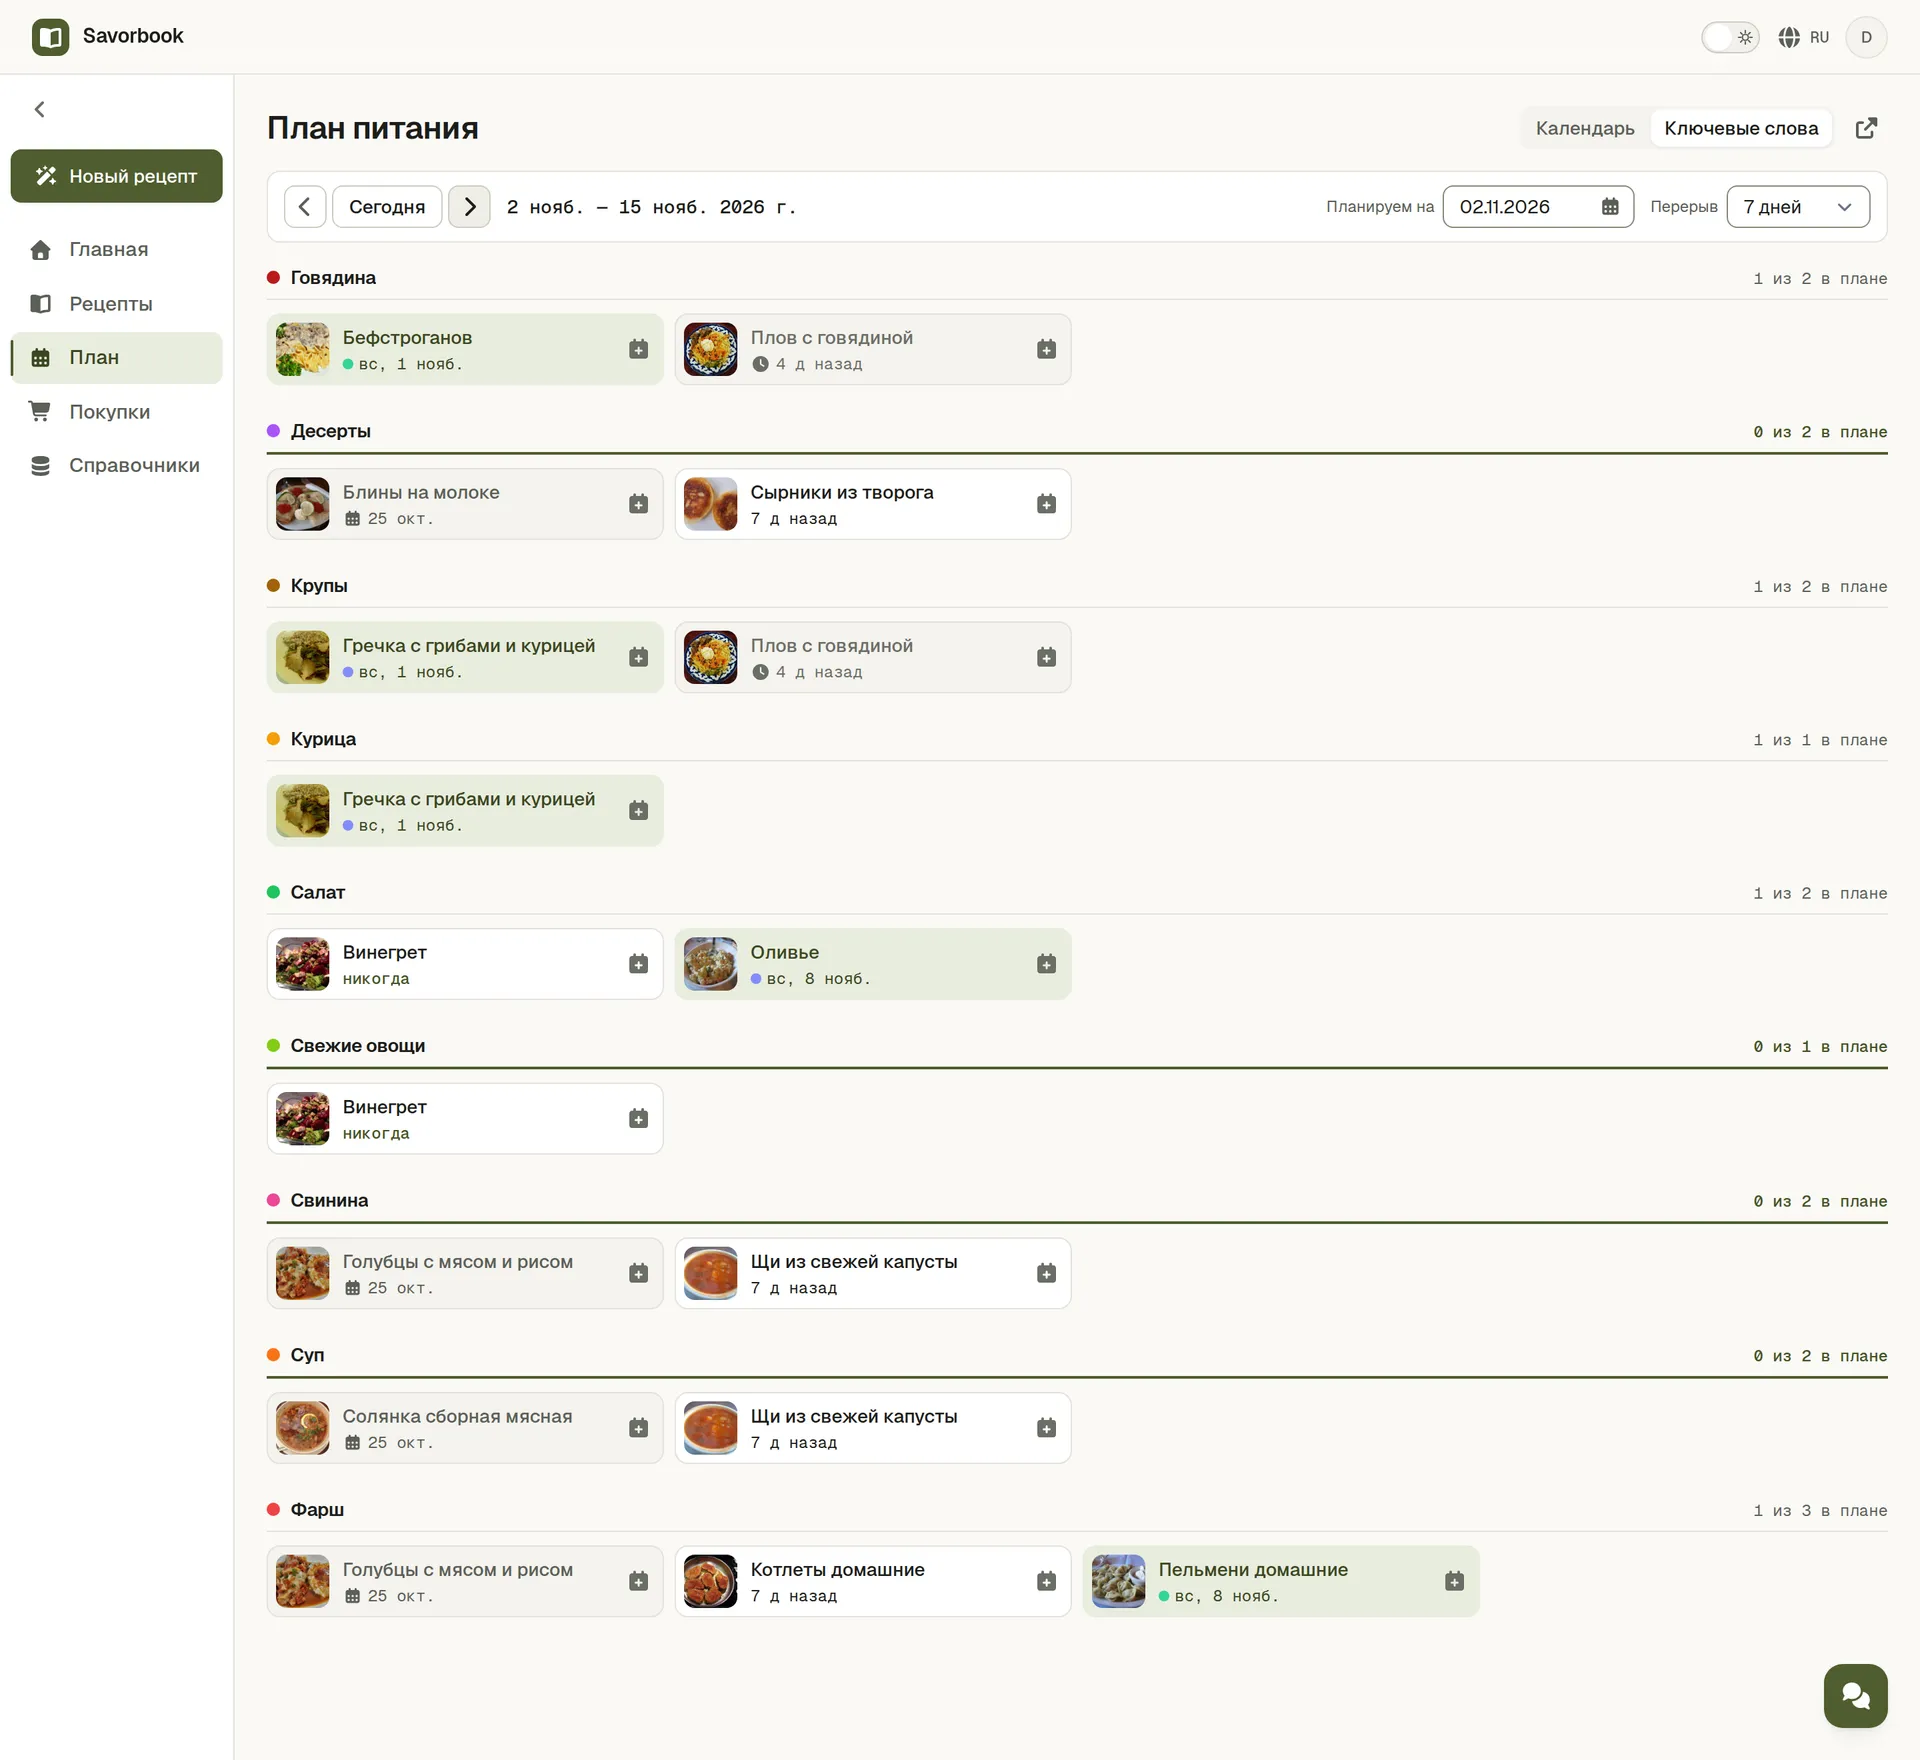Add Блины на молоке via calendar-plus icon
The height and width of the screenshot is (1760, 1920).
click(639, 504)
